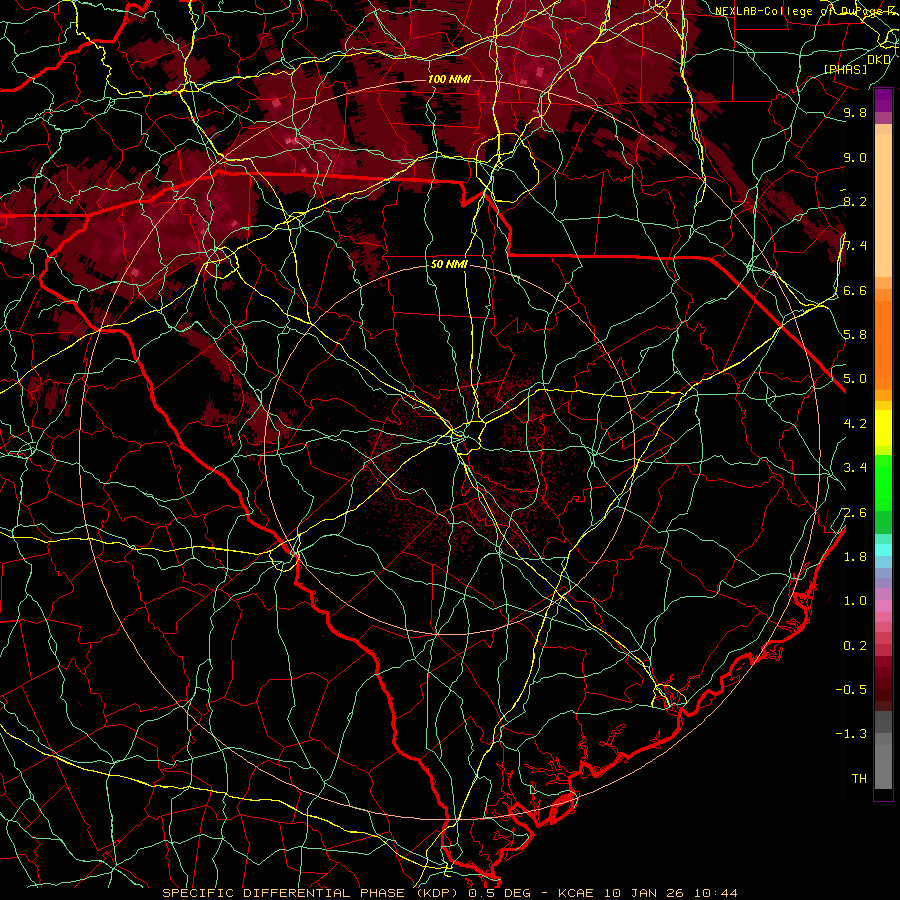Click the -1.3 legend value
Screen dimensions: 900x900
851,734
